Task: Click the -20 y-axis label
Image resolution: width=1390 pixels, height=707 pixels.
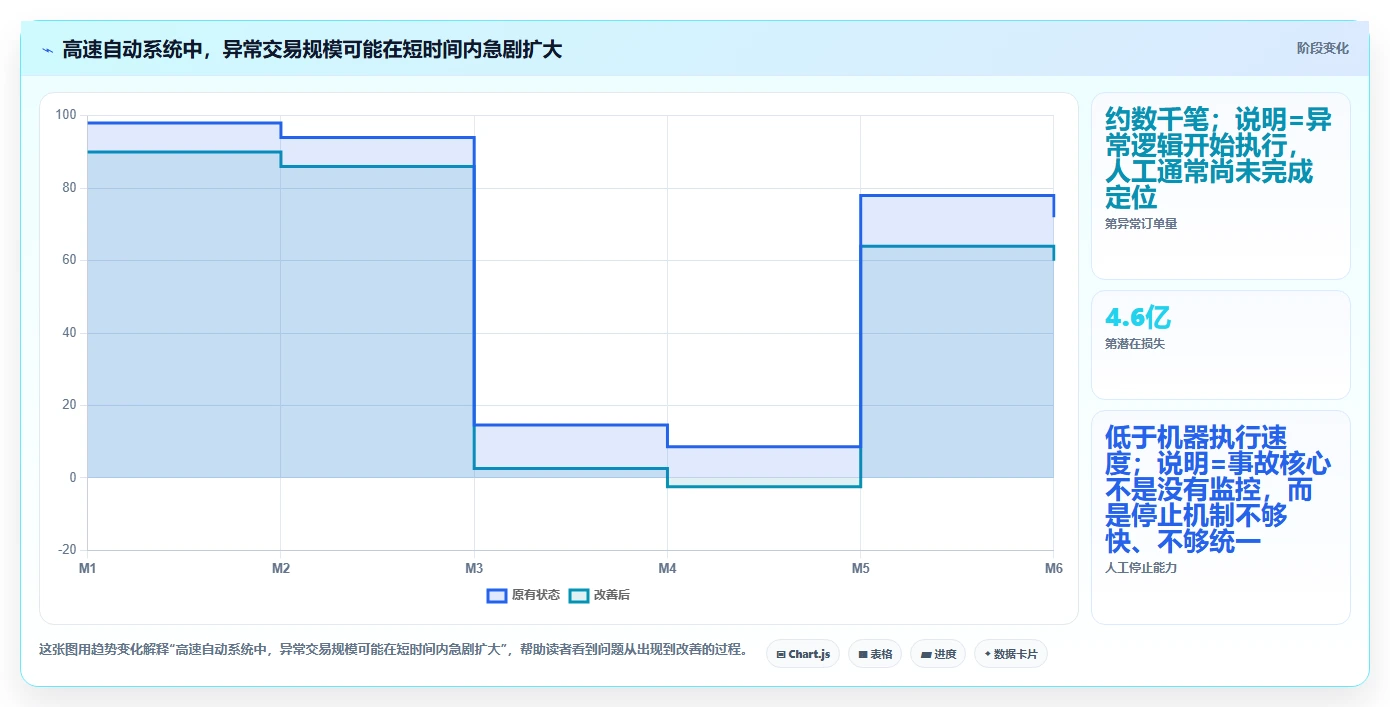Action: [x=67, y=550]
